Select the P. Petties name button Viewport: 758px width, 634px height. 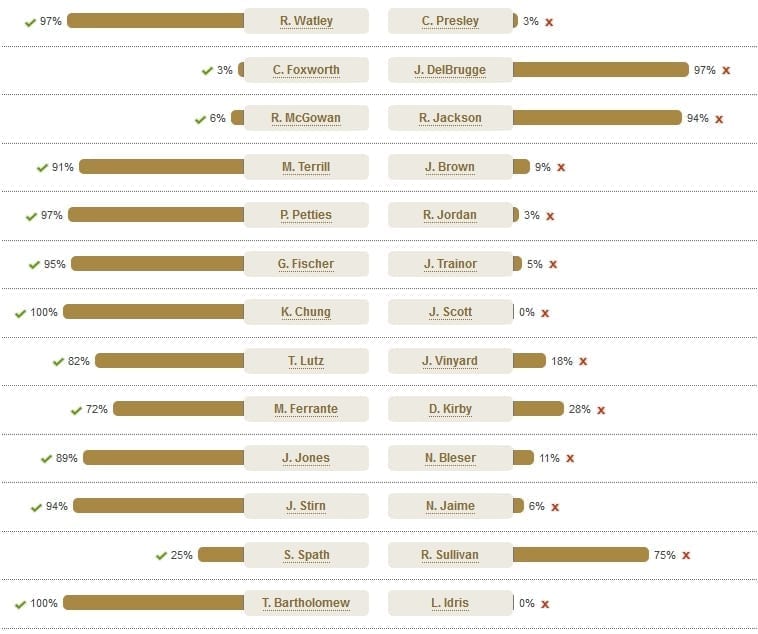click(x=306, y=215)
